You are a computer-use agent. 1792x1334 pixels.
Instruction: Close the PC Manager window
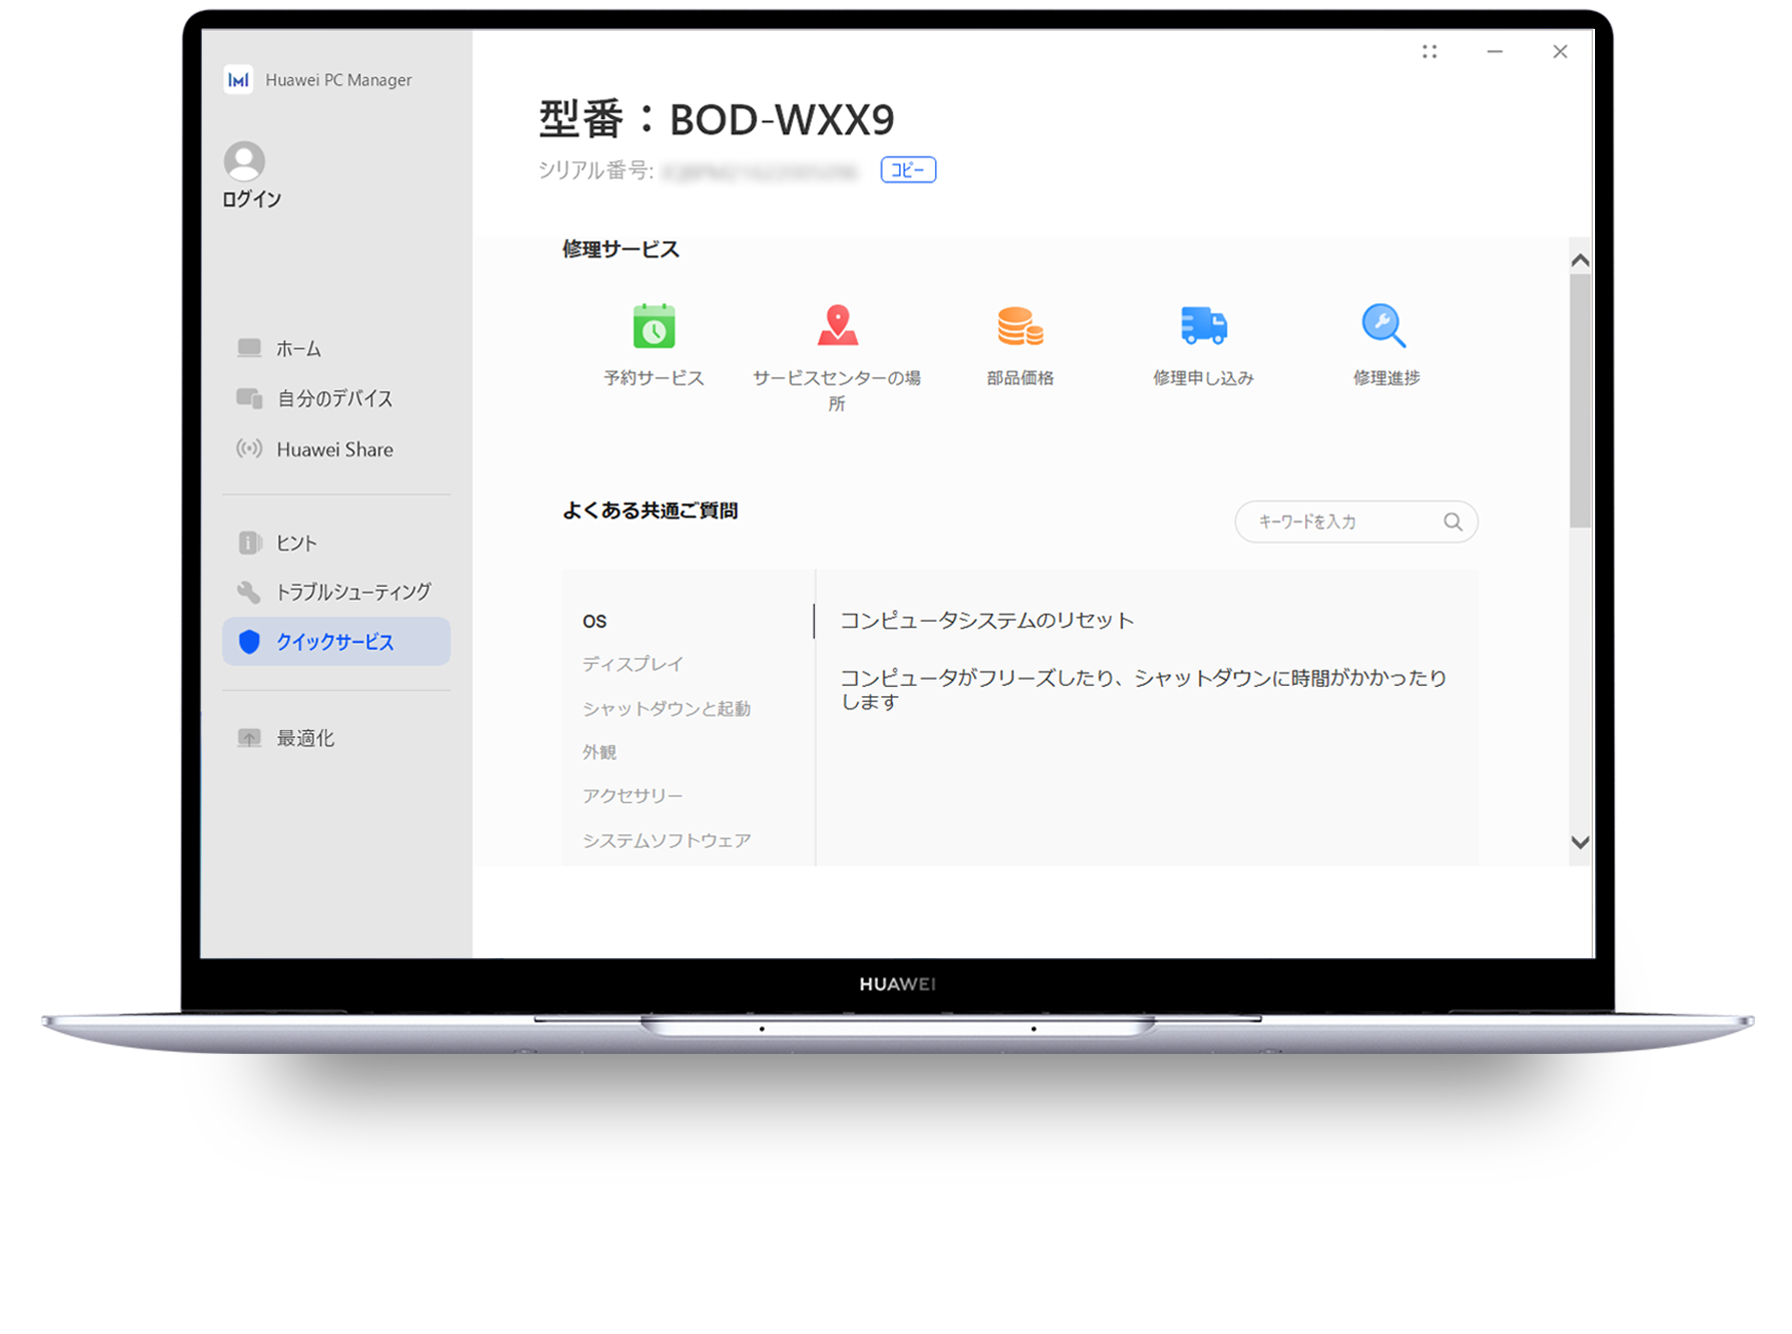click(1560, 52)
